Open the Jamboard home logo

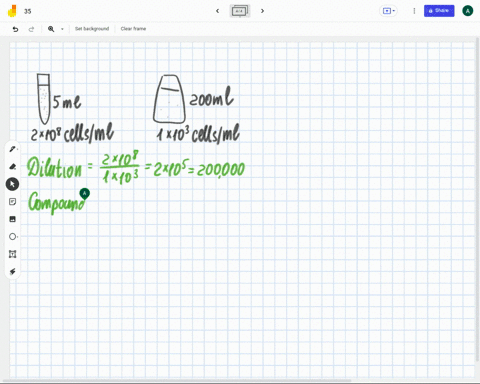pyautogui.click(x=12, y=11)
